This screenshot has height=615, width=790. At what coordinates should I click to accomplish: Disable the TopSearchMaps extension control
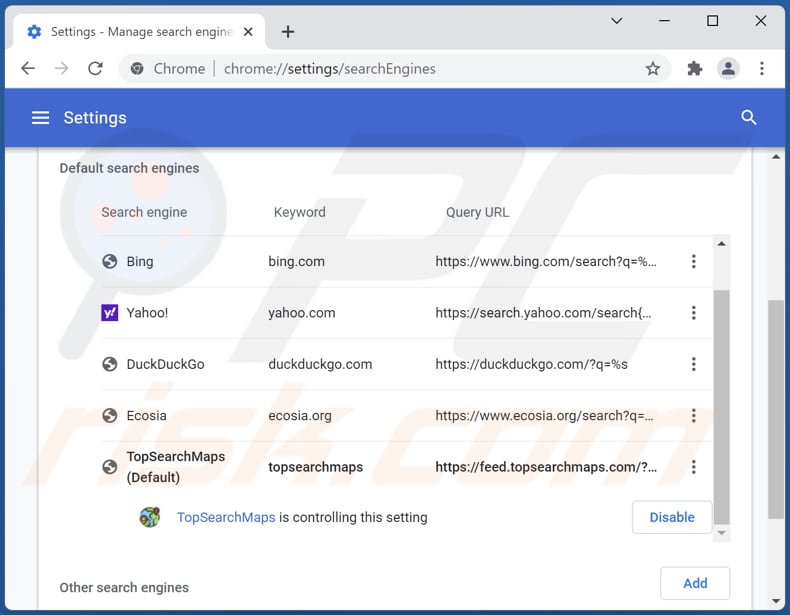[x=672, y=517]
